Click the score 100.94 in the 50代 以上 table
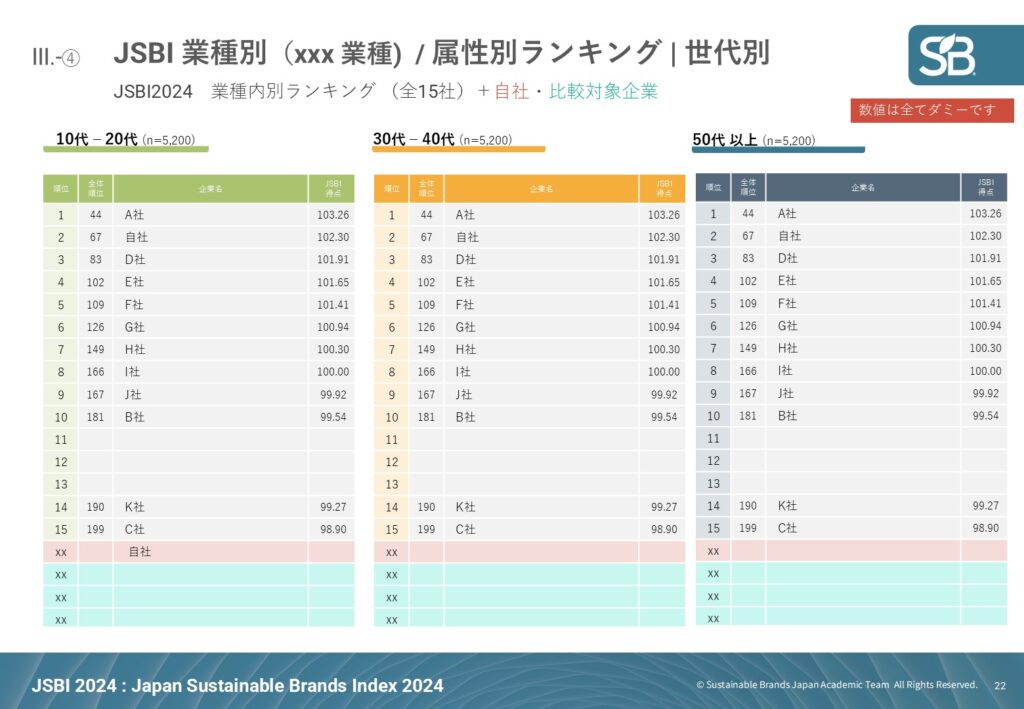 (x=985, y=326)
